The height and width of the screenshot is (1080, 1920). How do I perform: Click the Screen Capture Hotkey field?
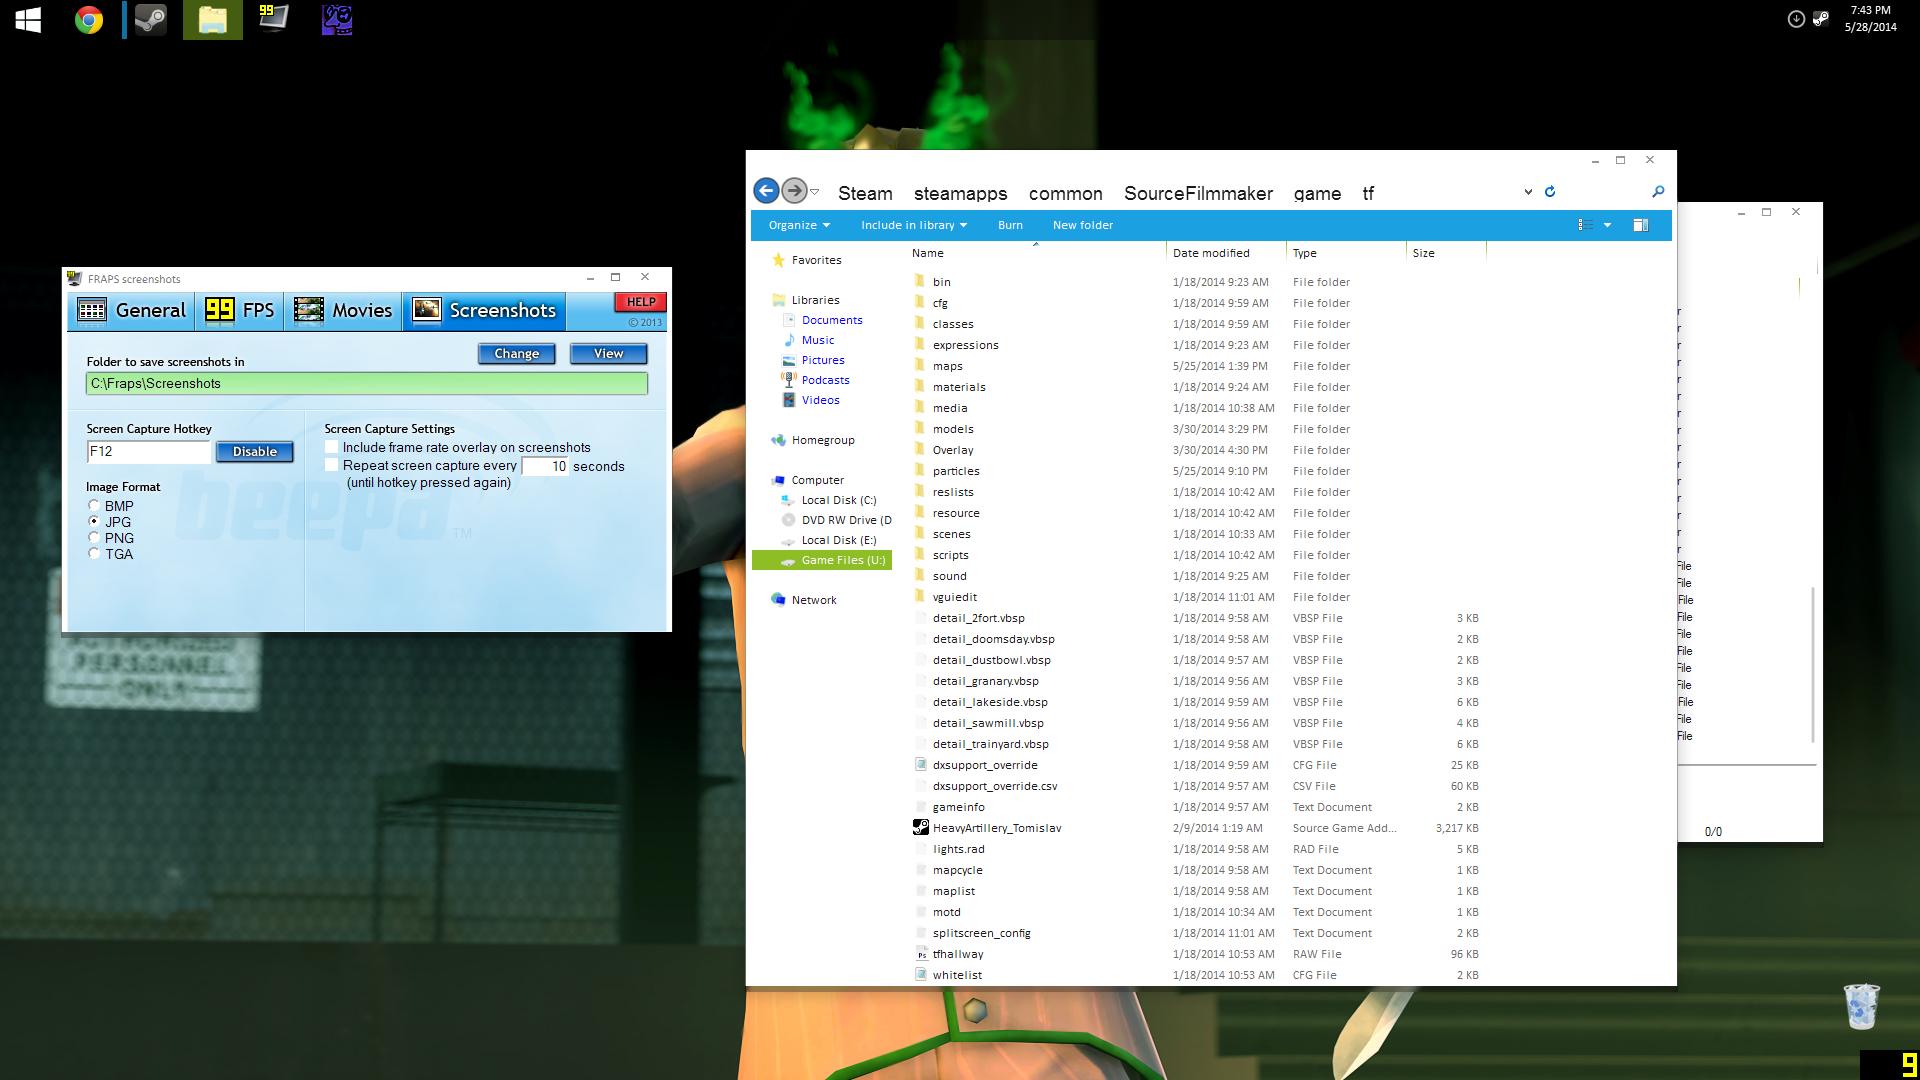coord(149,452)
